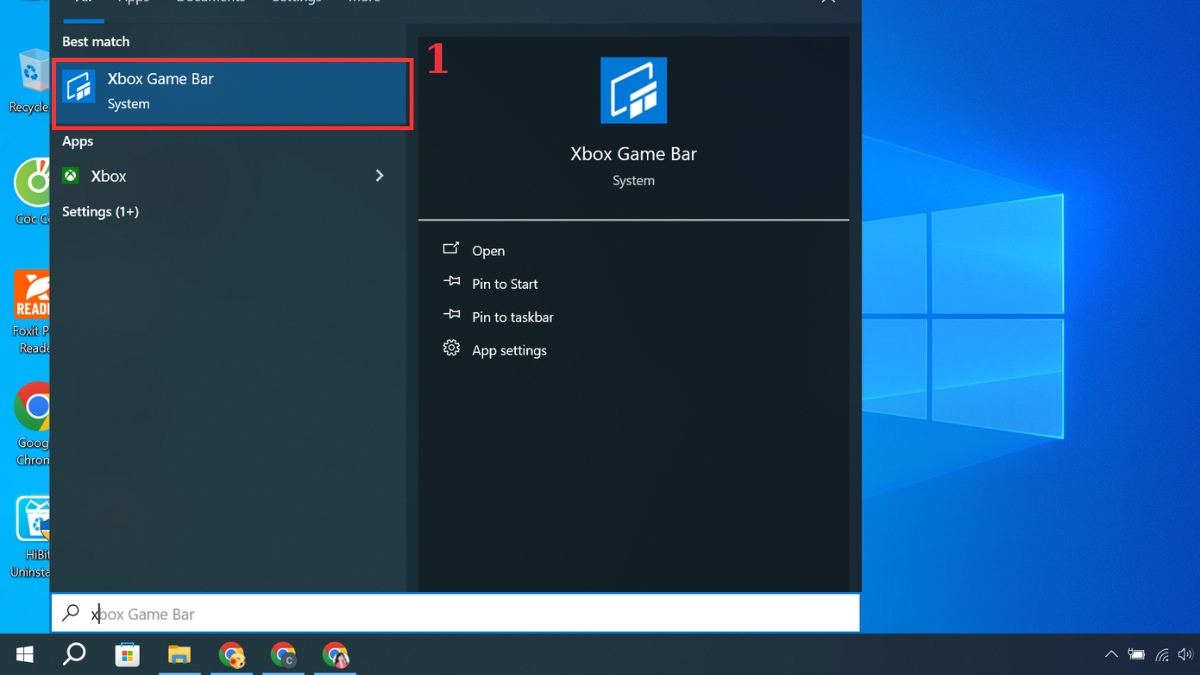Show hidden icons in the system tray
The height and width of the screenshot is (675, 1200).
1111,655
